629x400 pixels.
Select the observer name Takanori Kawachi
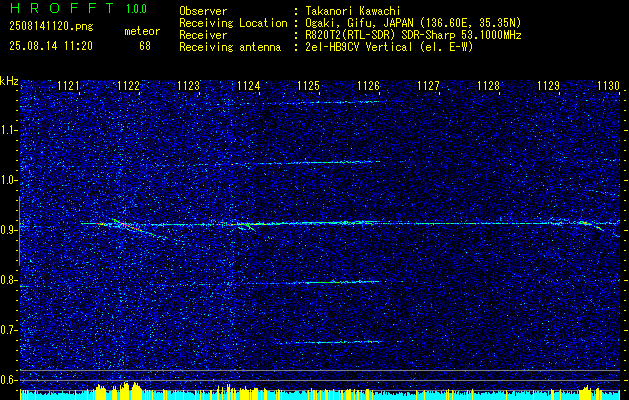(x=352, y=11)
